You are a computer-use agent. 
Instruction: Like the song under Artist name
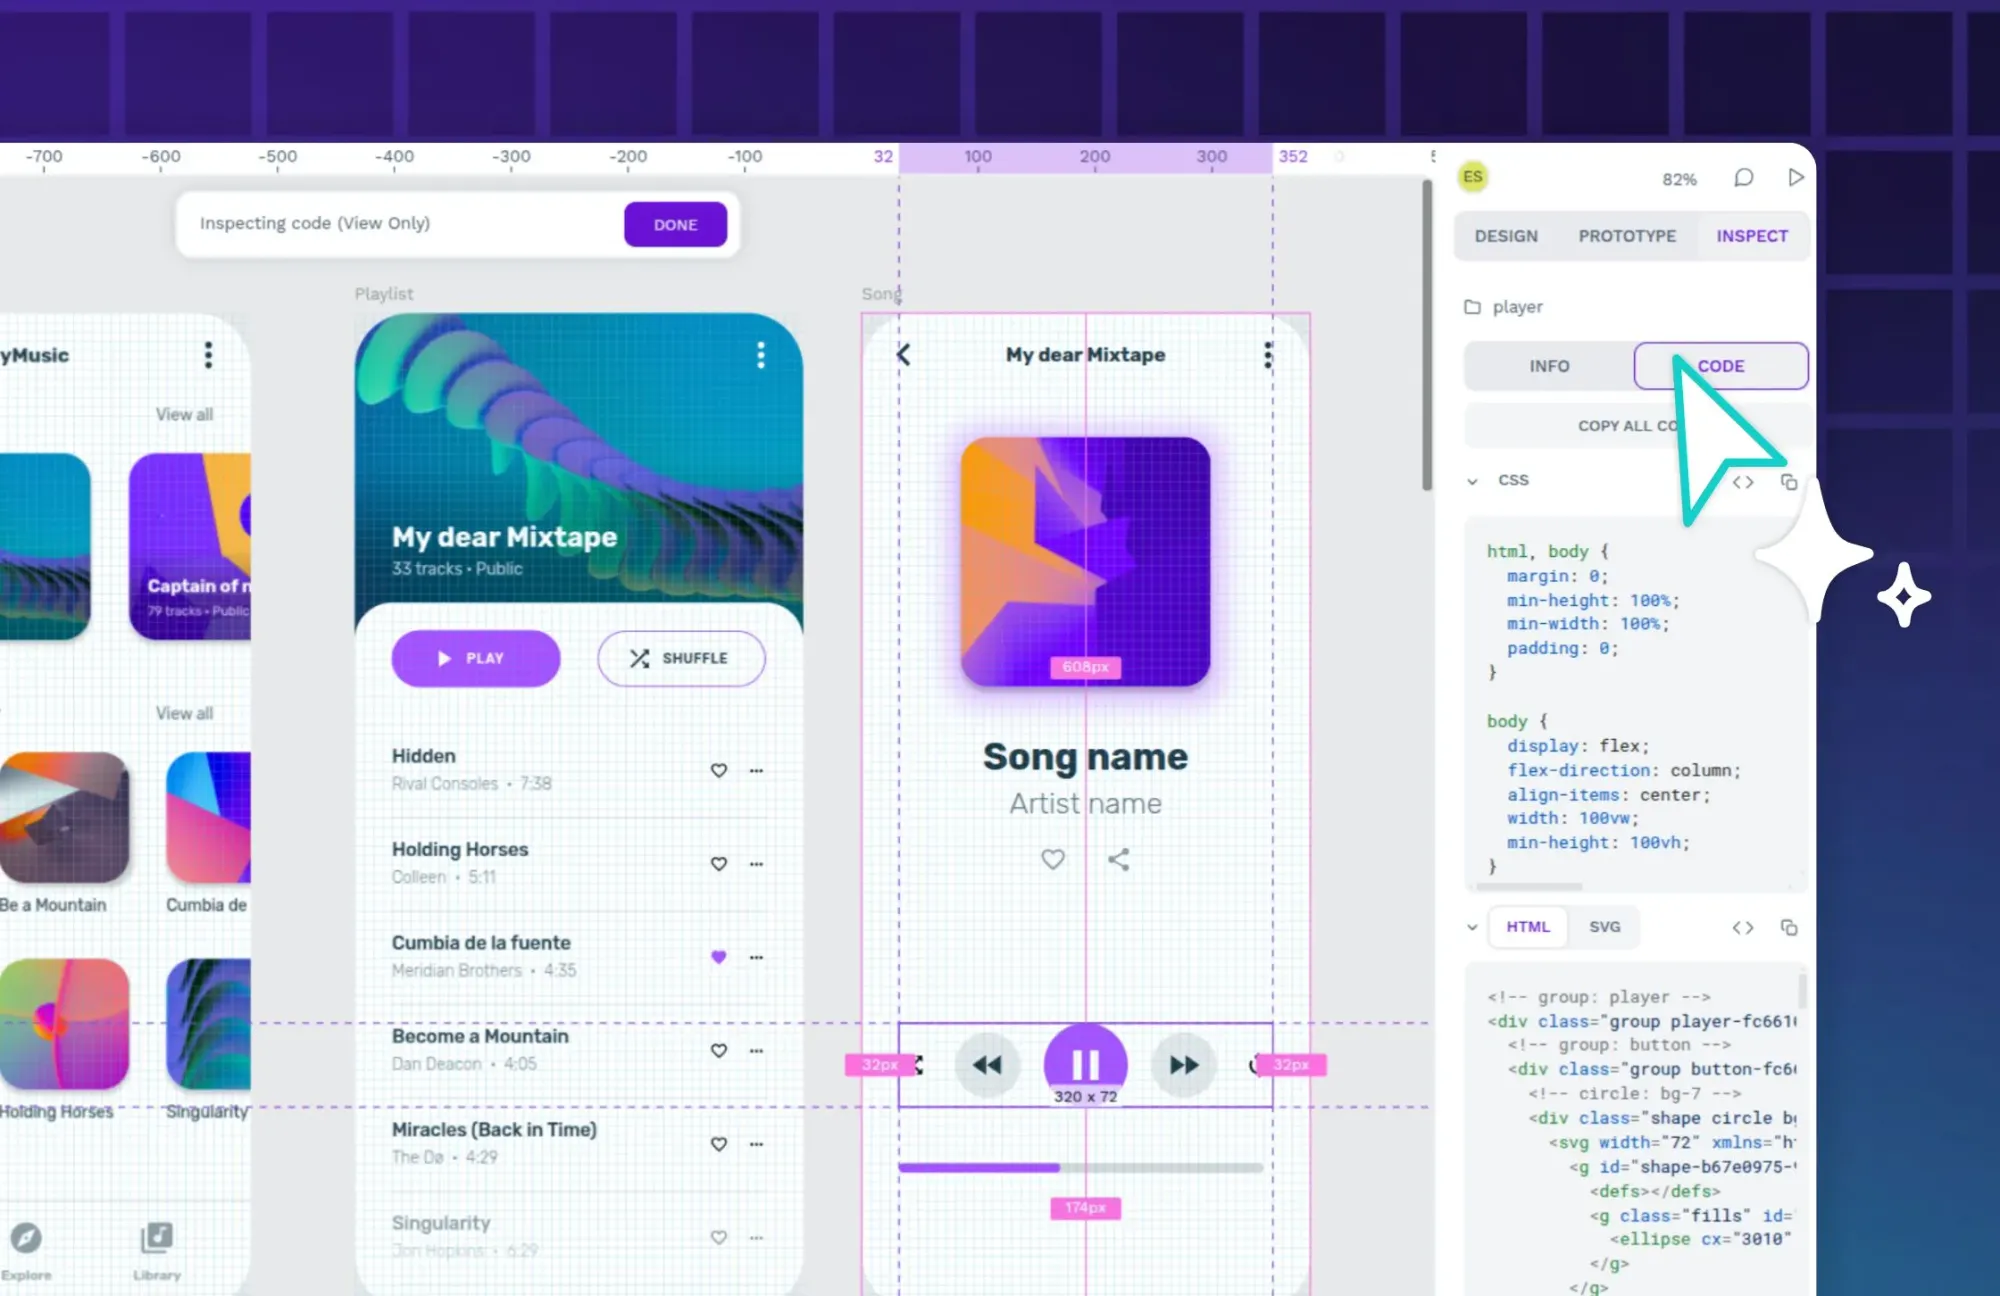[1052, 859]
